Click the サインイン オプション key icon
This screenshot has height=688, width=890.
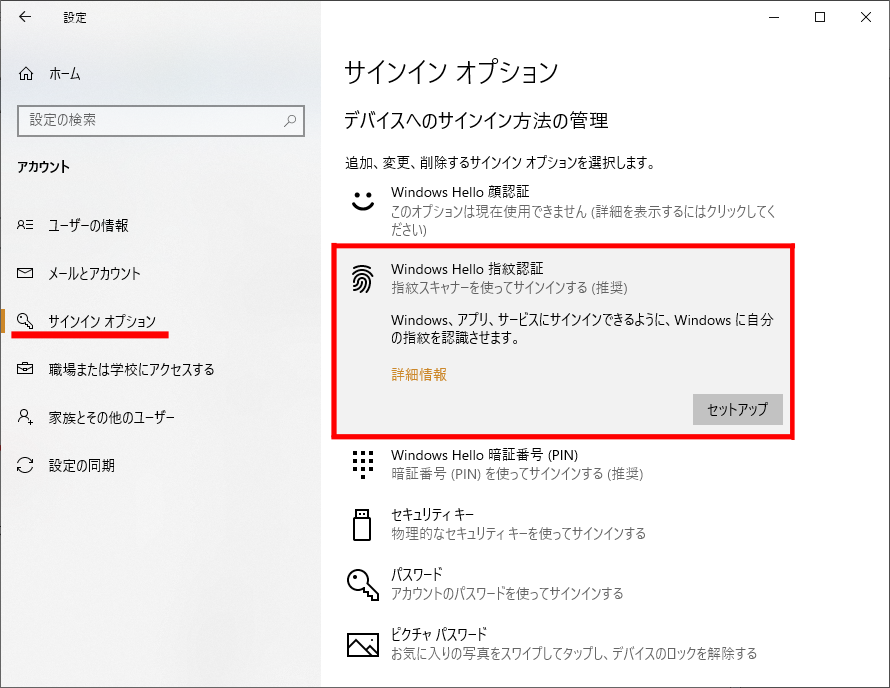coord(25,321)
